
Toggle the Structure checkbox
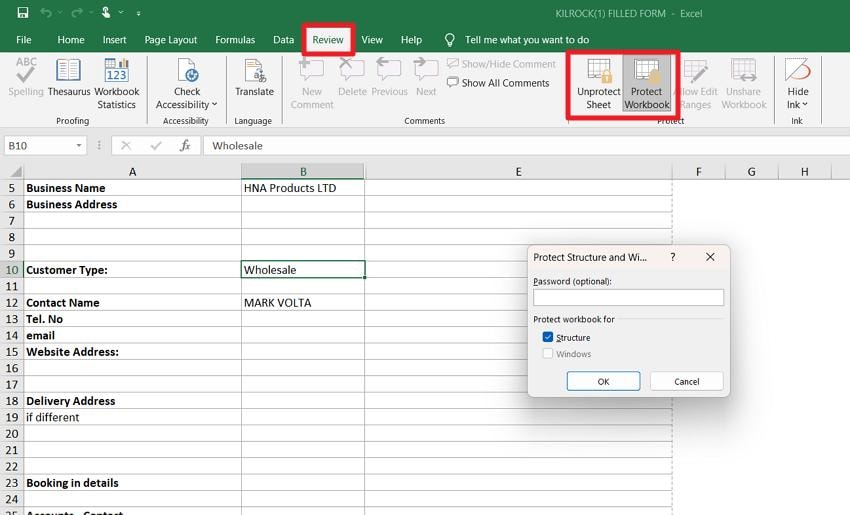[548, 337]
